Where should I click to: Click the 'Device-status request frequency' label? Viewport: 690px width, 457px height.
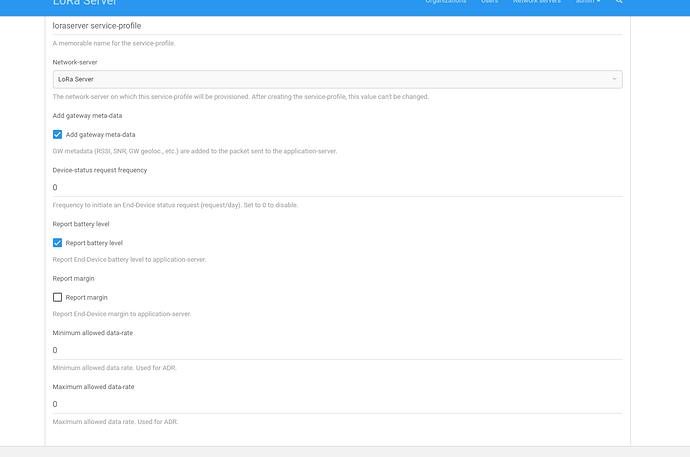(99, 170)
